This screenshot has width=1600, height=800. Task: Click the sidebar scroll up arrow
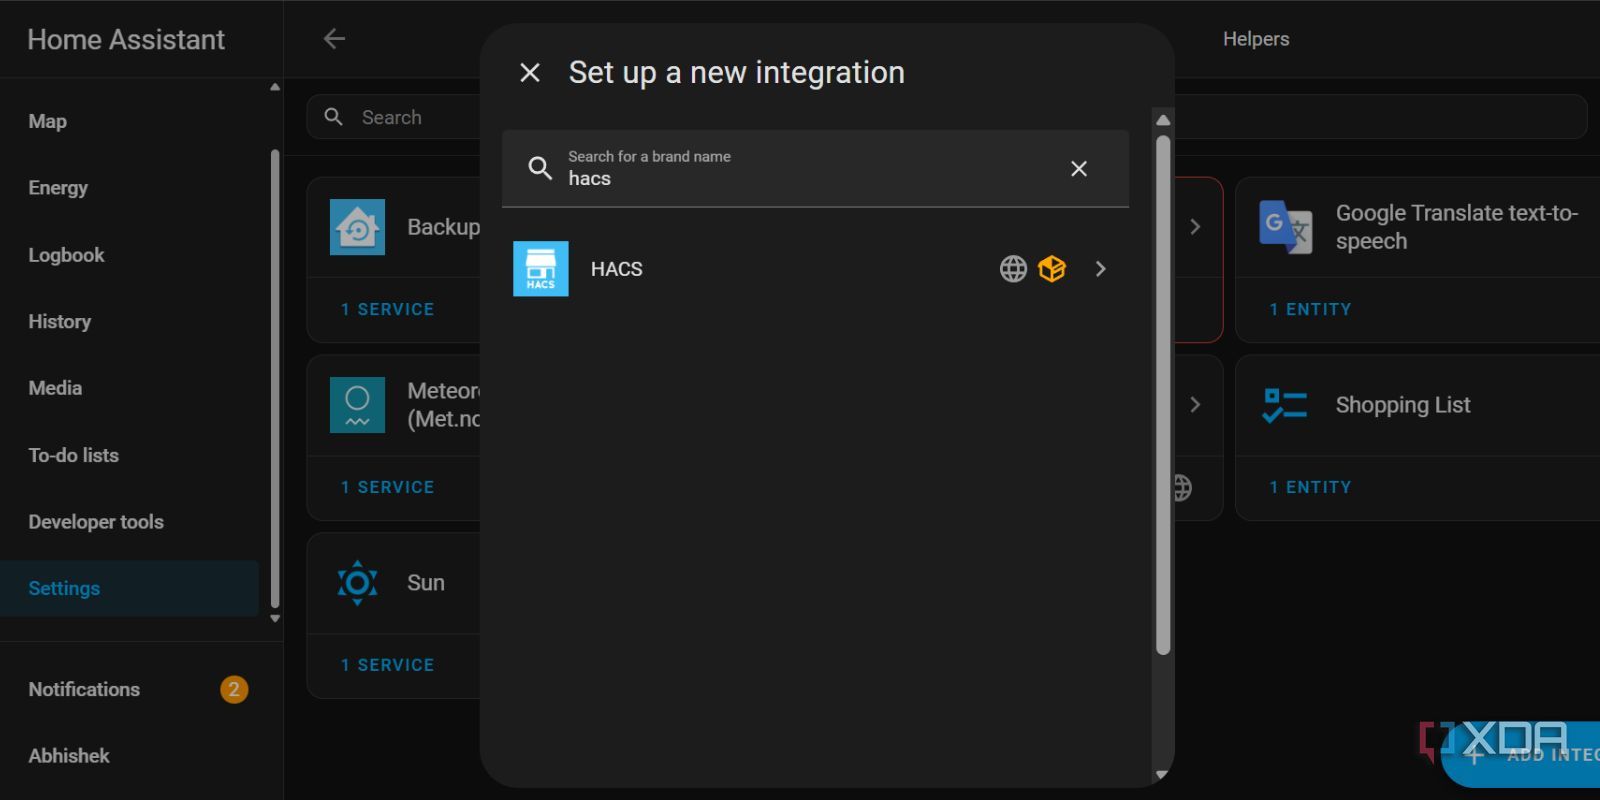[275, 87]
